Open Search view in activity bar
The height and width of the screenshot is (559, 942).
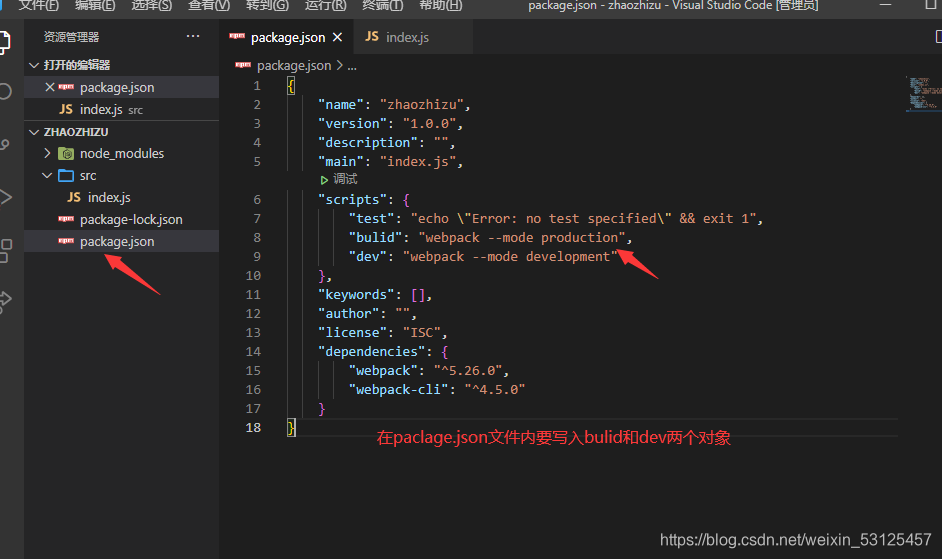pos(4,91)
